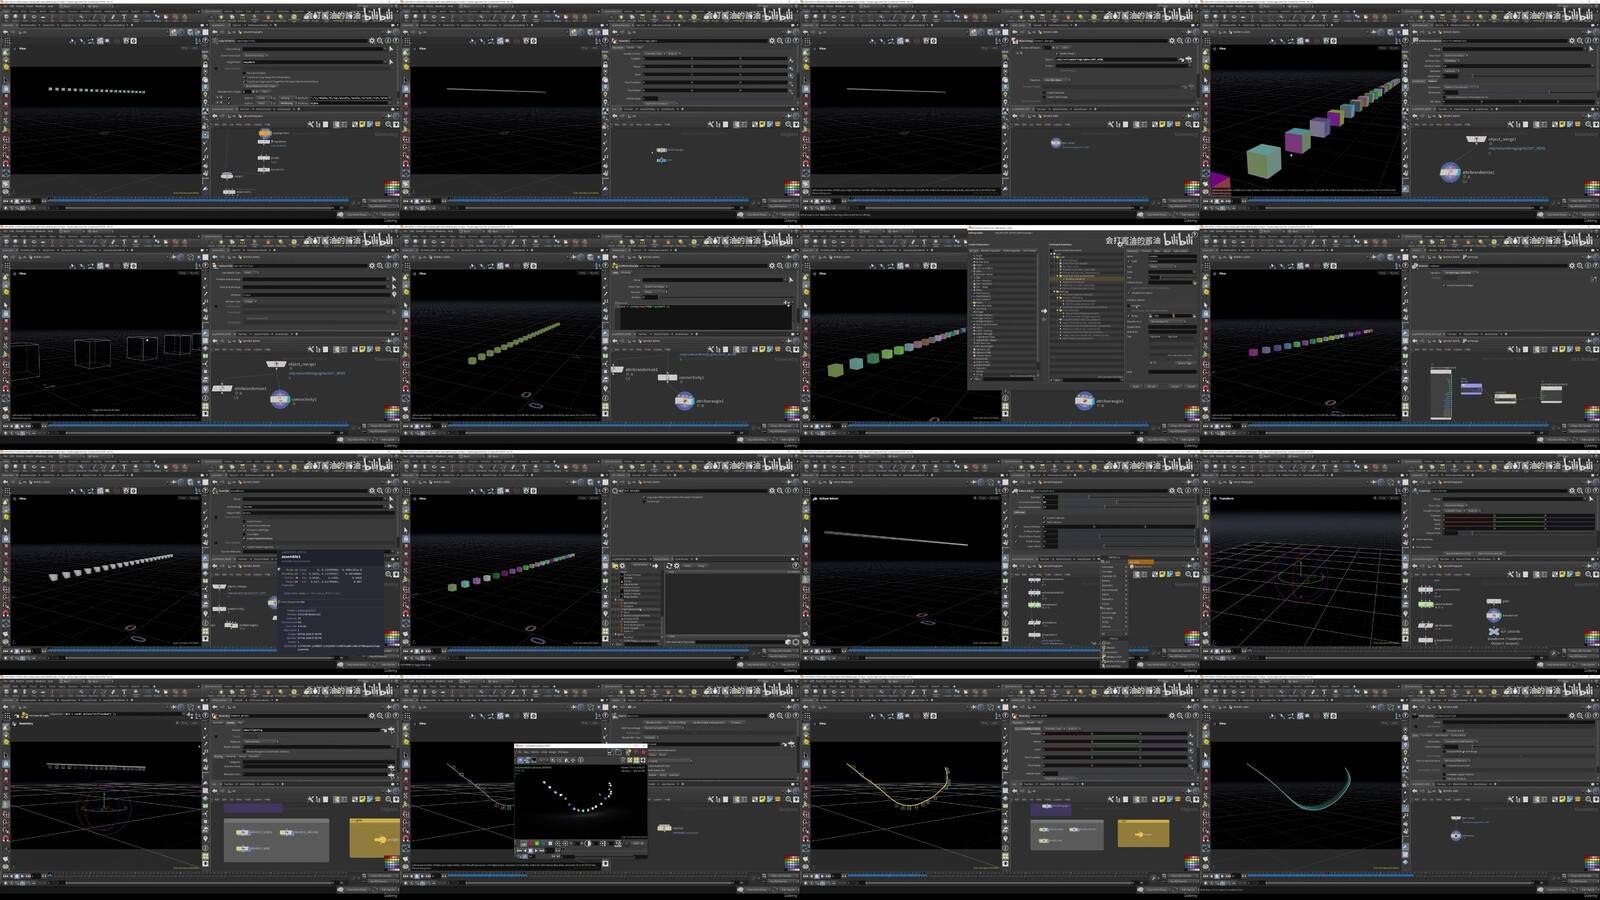
Task: Click the code editor field in green-cubes frame
Action: click(705, 318)
